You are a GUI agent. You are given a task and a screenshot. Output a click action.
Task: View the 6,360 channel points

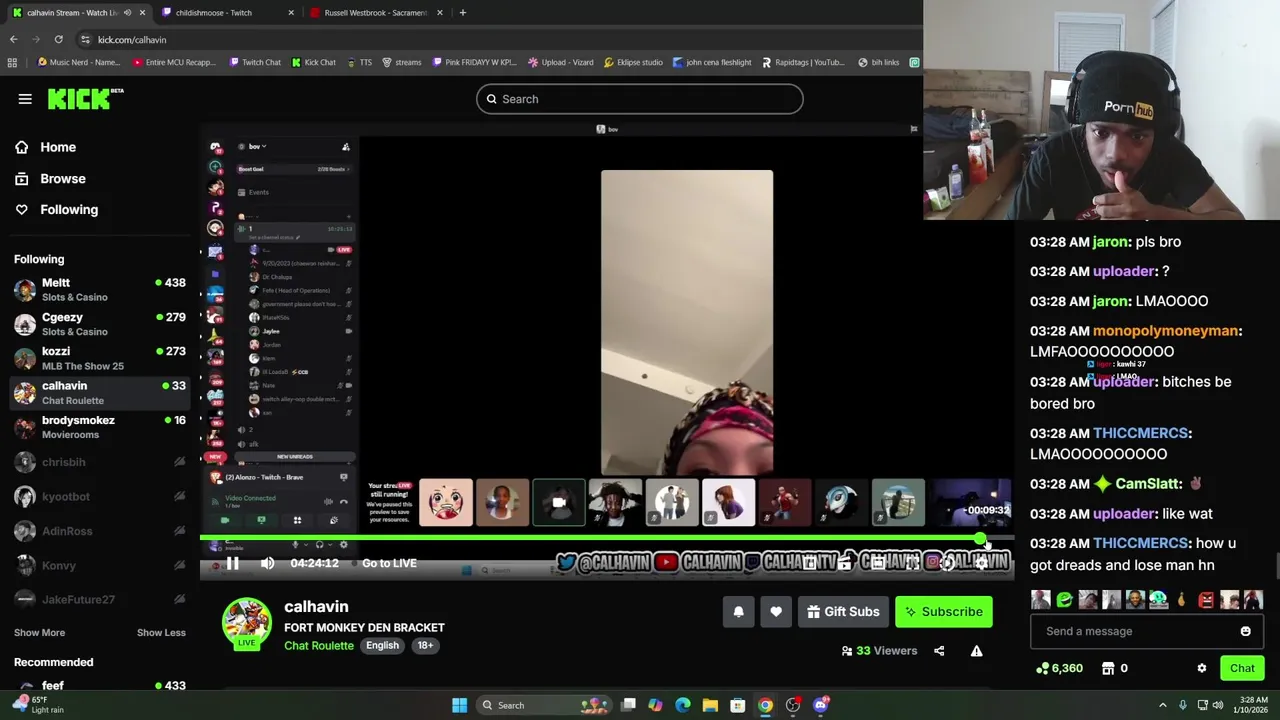pos(1060,668)
